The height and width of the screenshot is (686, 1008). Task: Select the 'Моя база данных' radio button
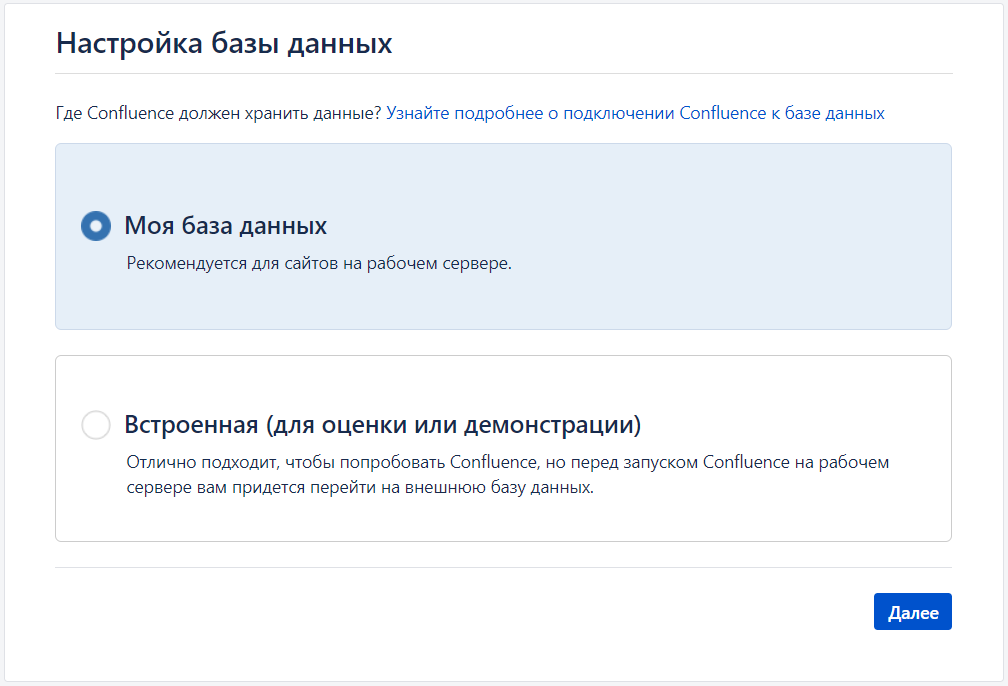click(96, 226)
